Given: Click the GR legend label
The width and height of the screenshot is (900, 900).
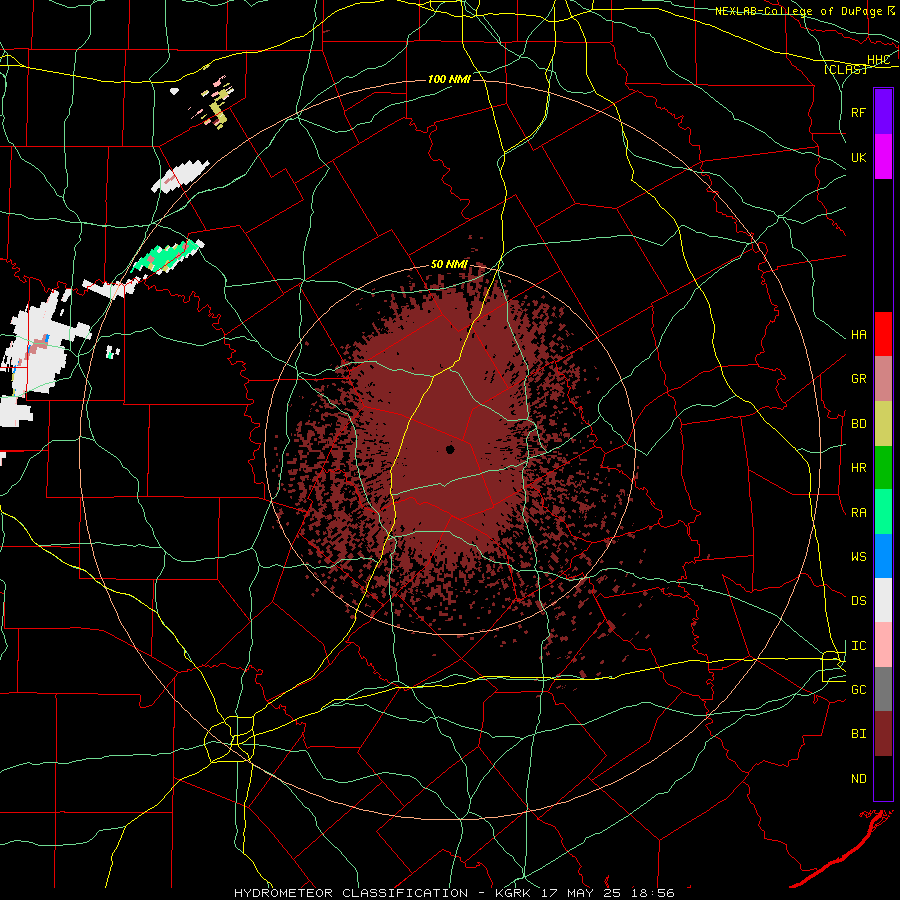Looking at the screenshot, I should click(858, 379).
